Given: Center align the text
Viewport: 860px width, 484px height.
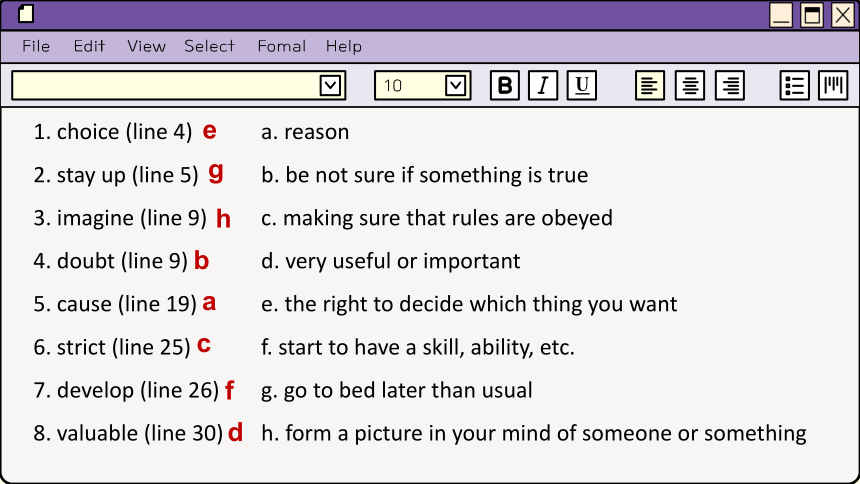Looking at the screenshot, I should tap(690, 86).
